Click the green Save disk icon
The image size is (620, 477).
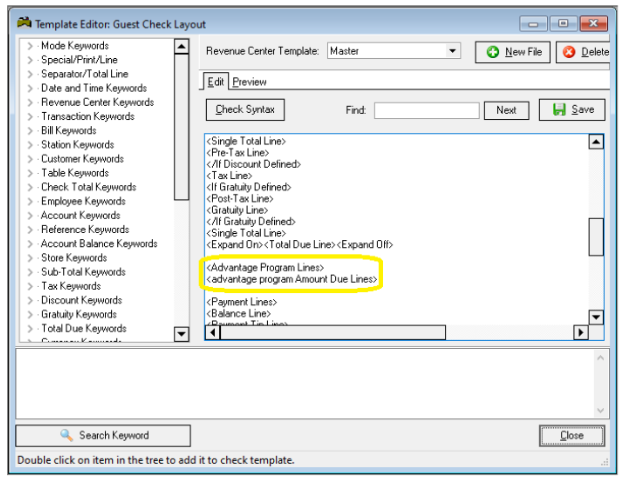click(559, 110)
